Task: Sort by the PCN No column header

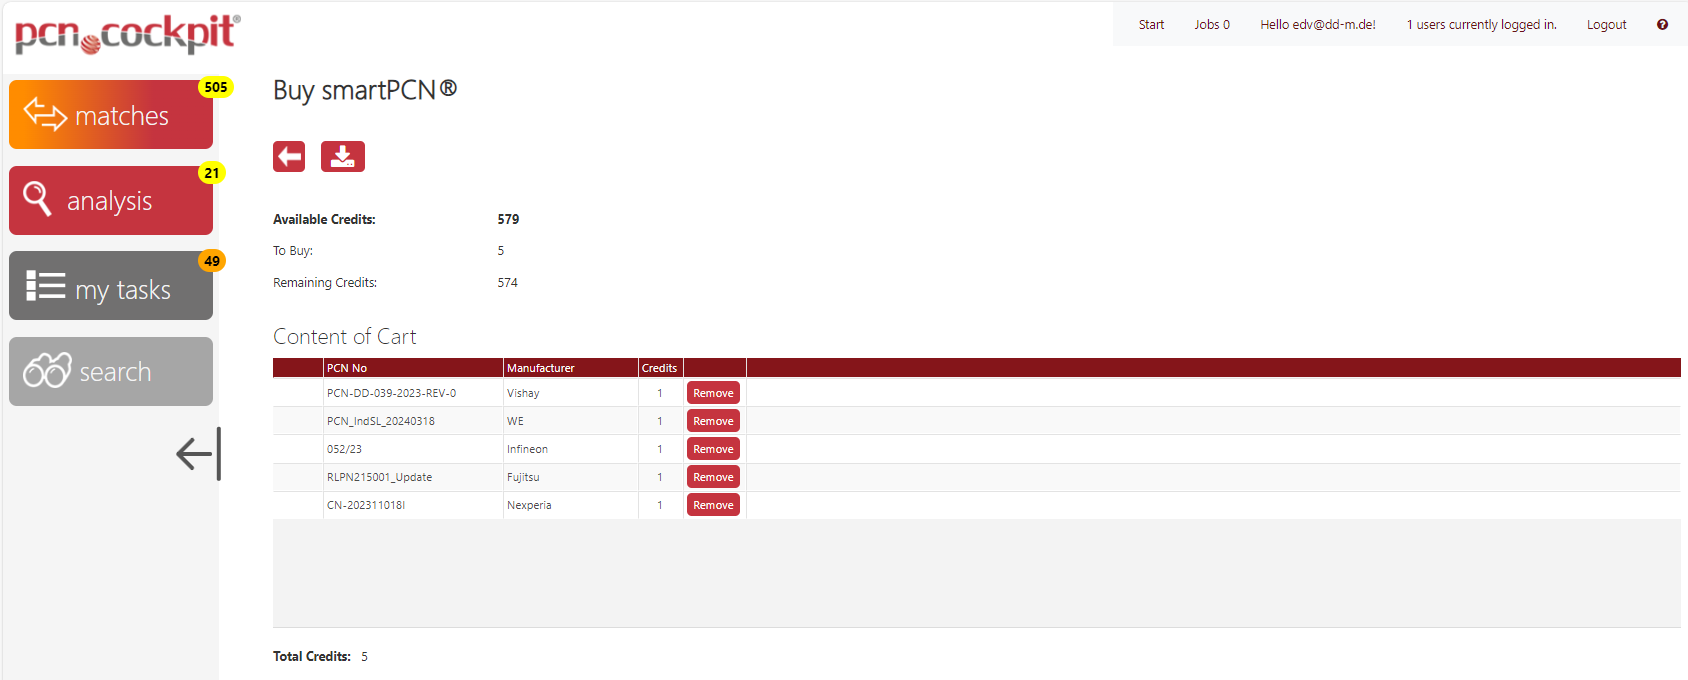Action: coord(347,368)
